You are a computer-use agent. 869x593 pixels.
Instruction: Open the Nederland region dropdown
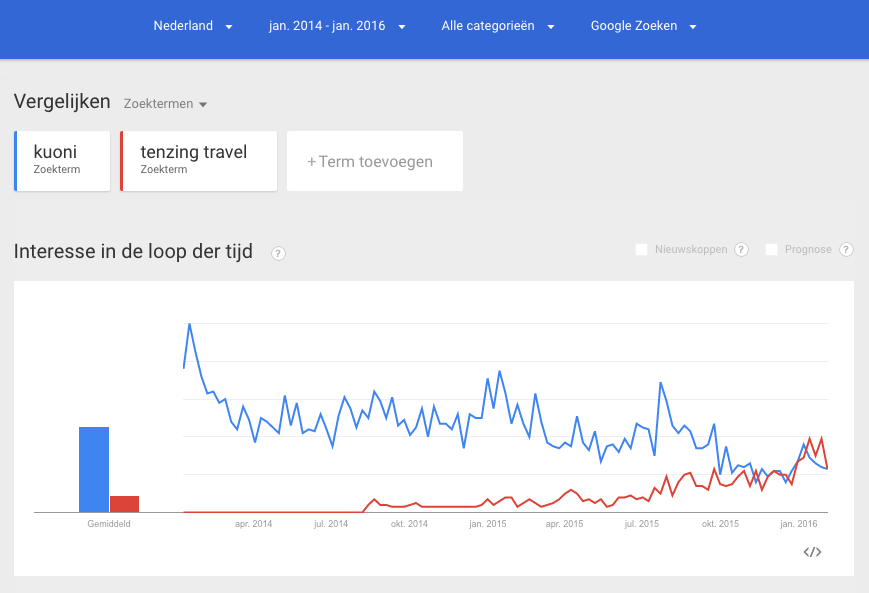tap(193, 26)
